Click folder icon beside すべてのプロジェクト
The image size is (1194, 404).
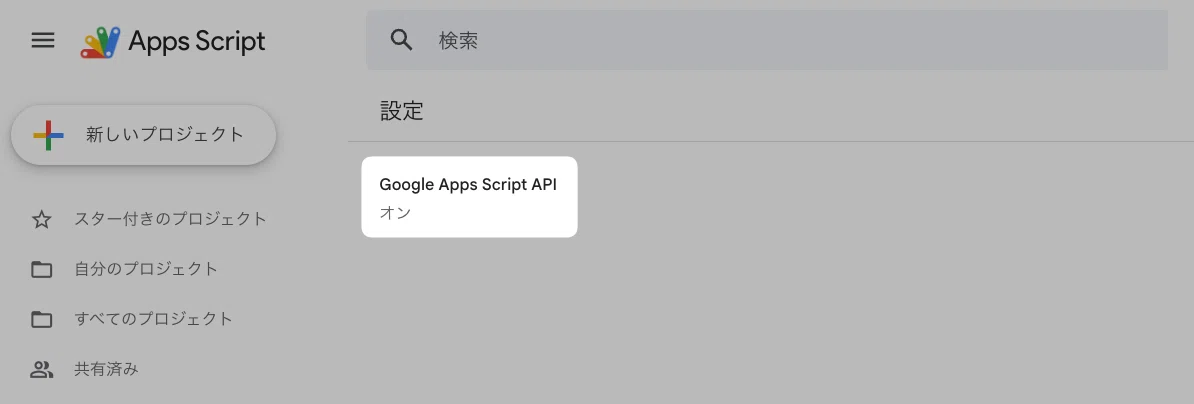point(41,319)
